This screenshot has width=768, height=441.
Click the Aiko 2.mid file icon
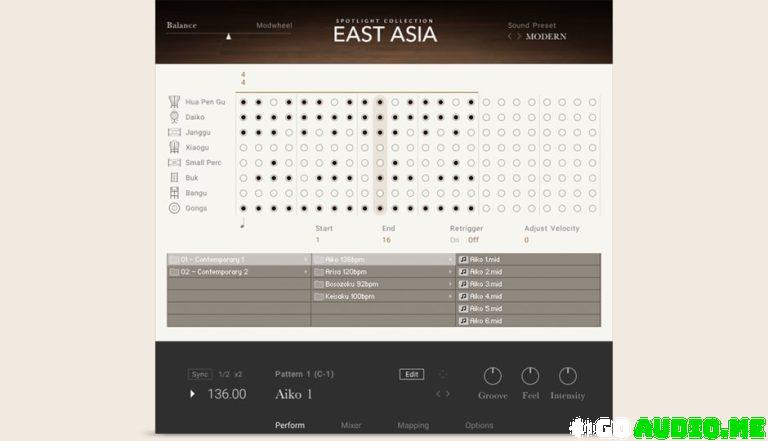[x=463, y=272]
